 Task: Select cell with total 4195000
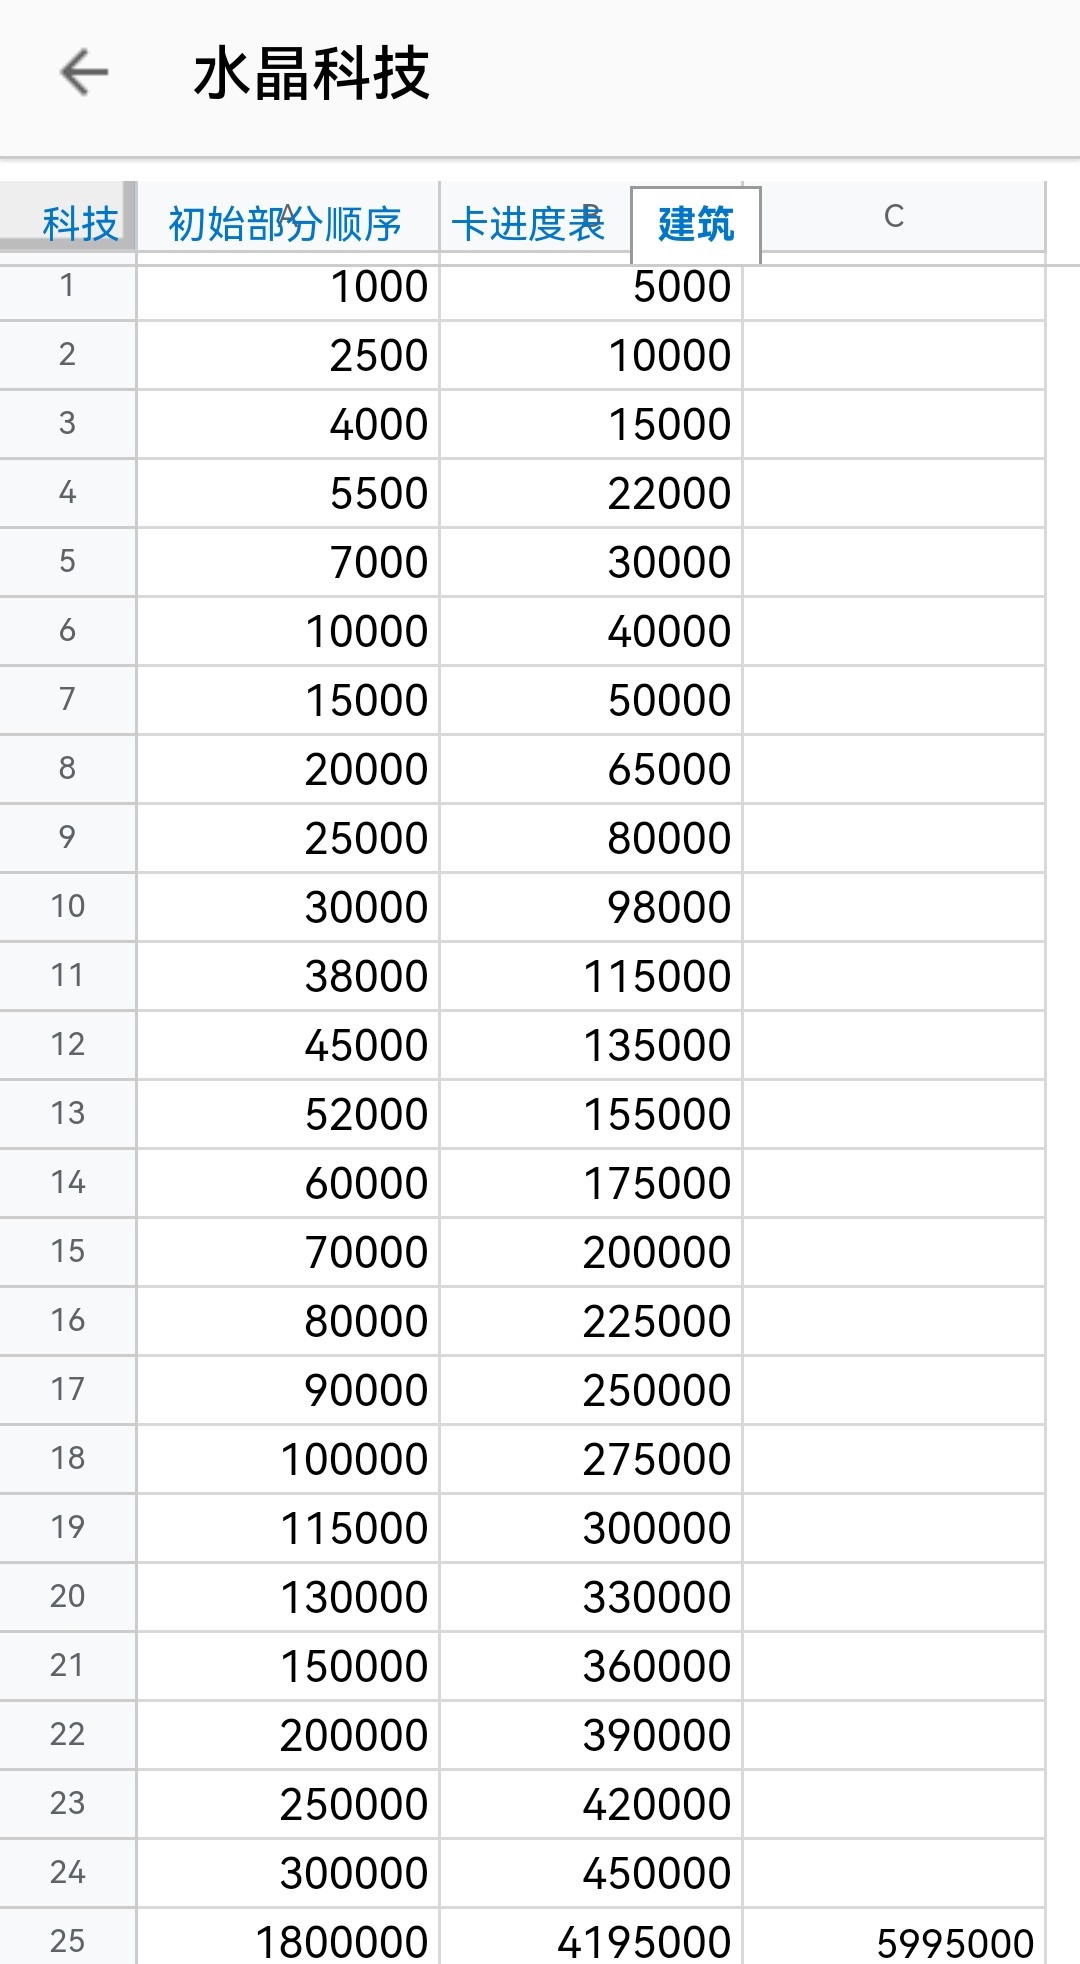pos(591,1941)
